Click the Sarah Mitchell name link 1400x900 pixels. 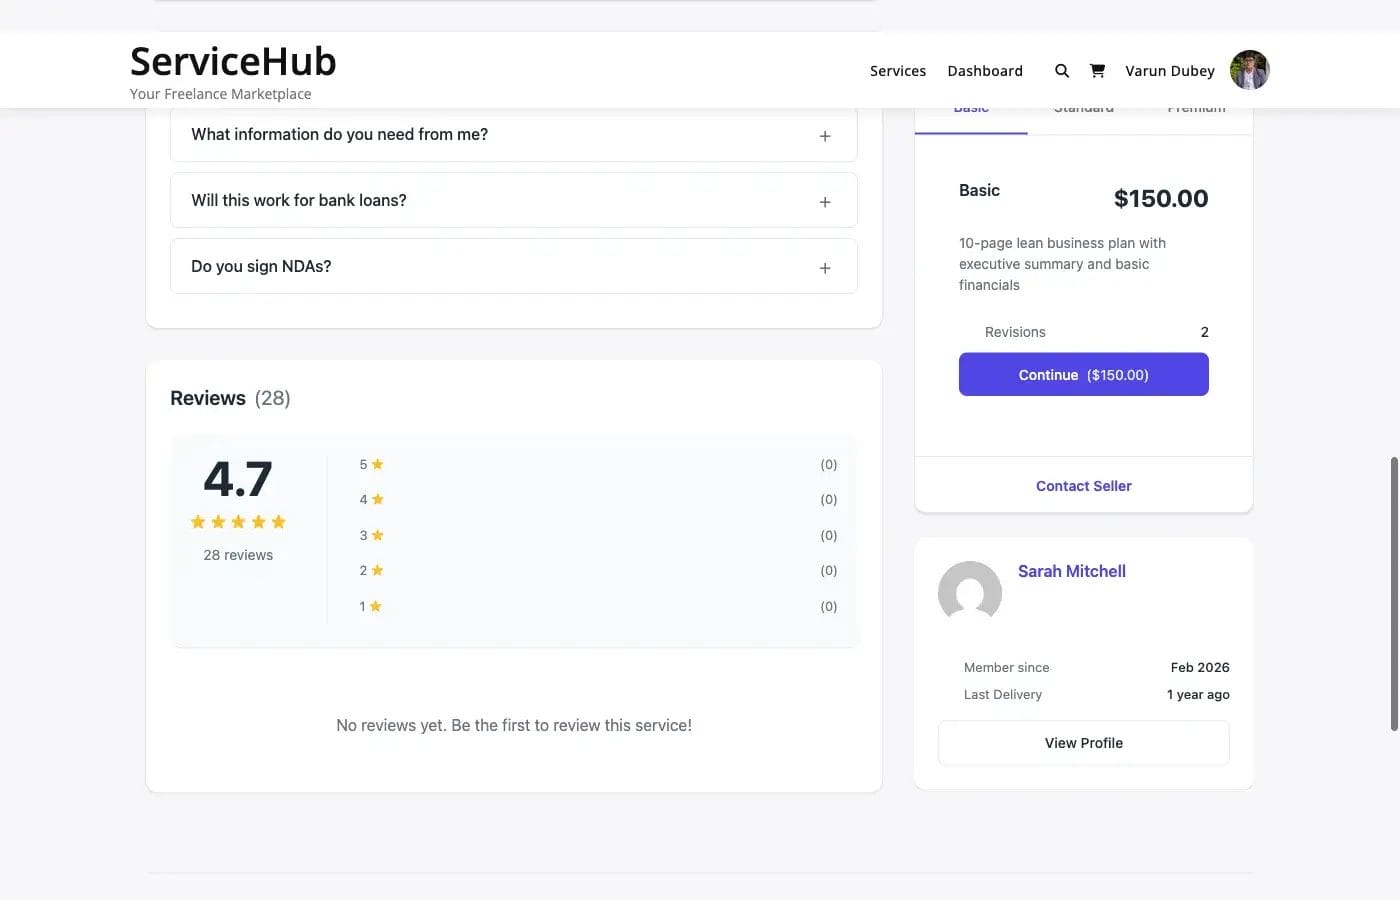1071,571
